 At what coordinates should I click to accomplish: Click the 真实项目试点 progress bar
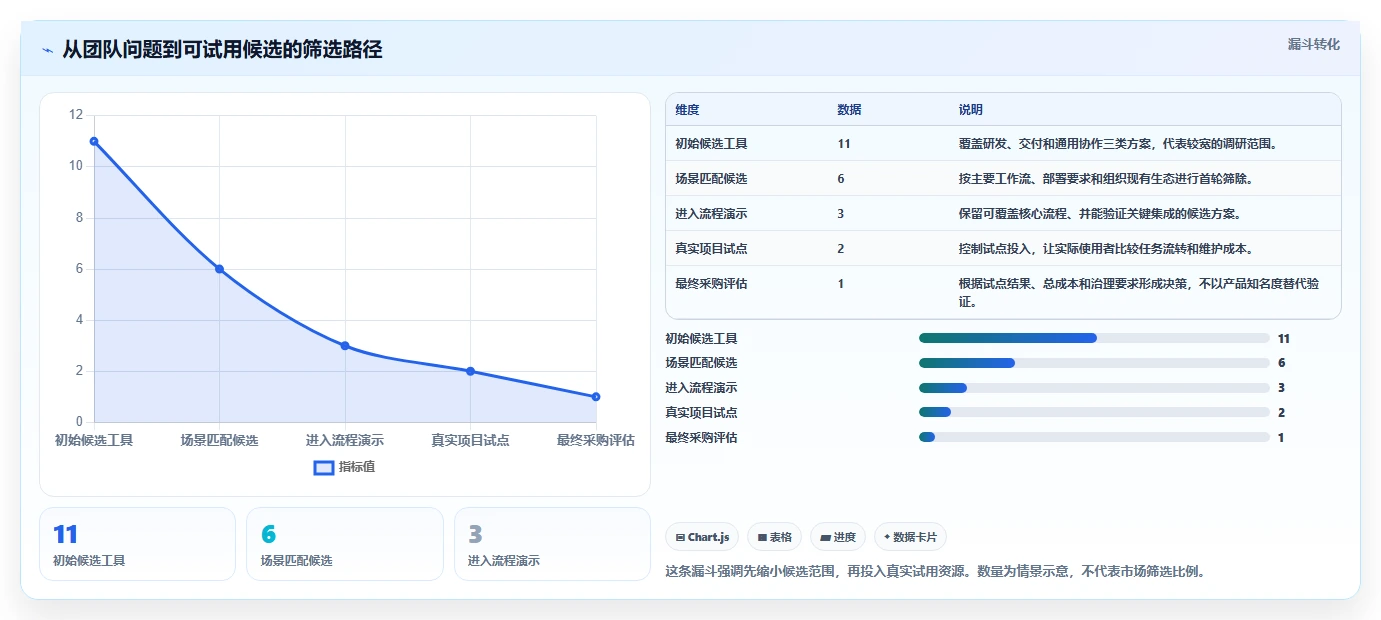[x=1094, y=412]
